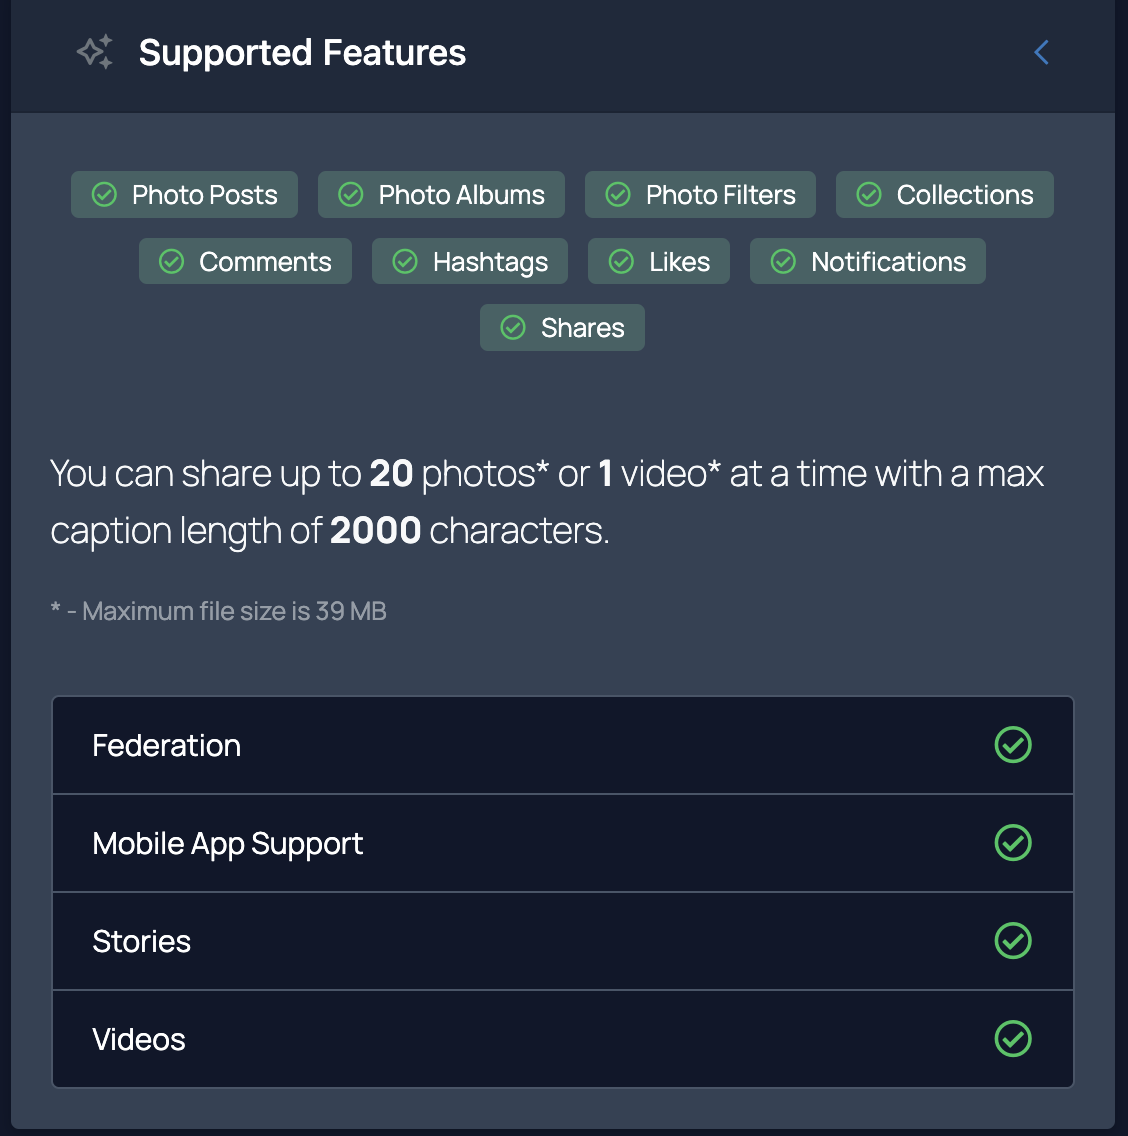Viewport: 1128px width, 1136px height.
Task: Select the Notifications feature badge
Action: tap(868, 262)
